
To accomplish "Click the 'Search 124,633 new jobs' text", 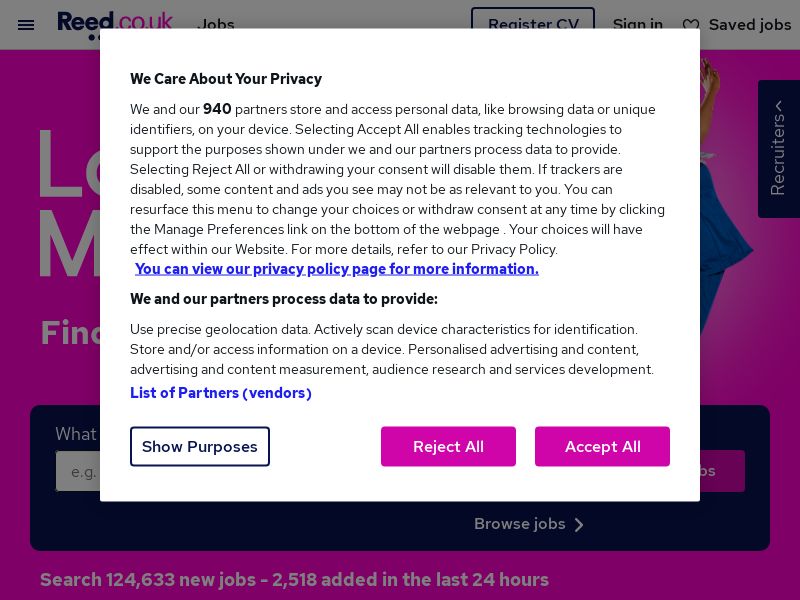I will 294,580.
